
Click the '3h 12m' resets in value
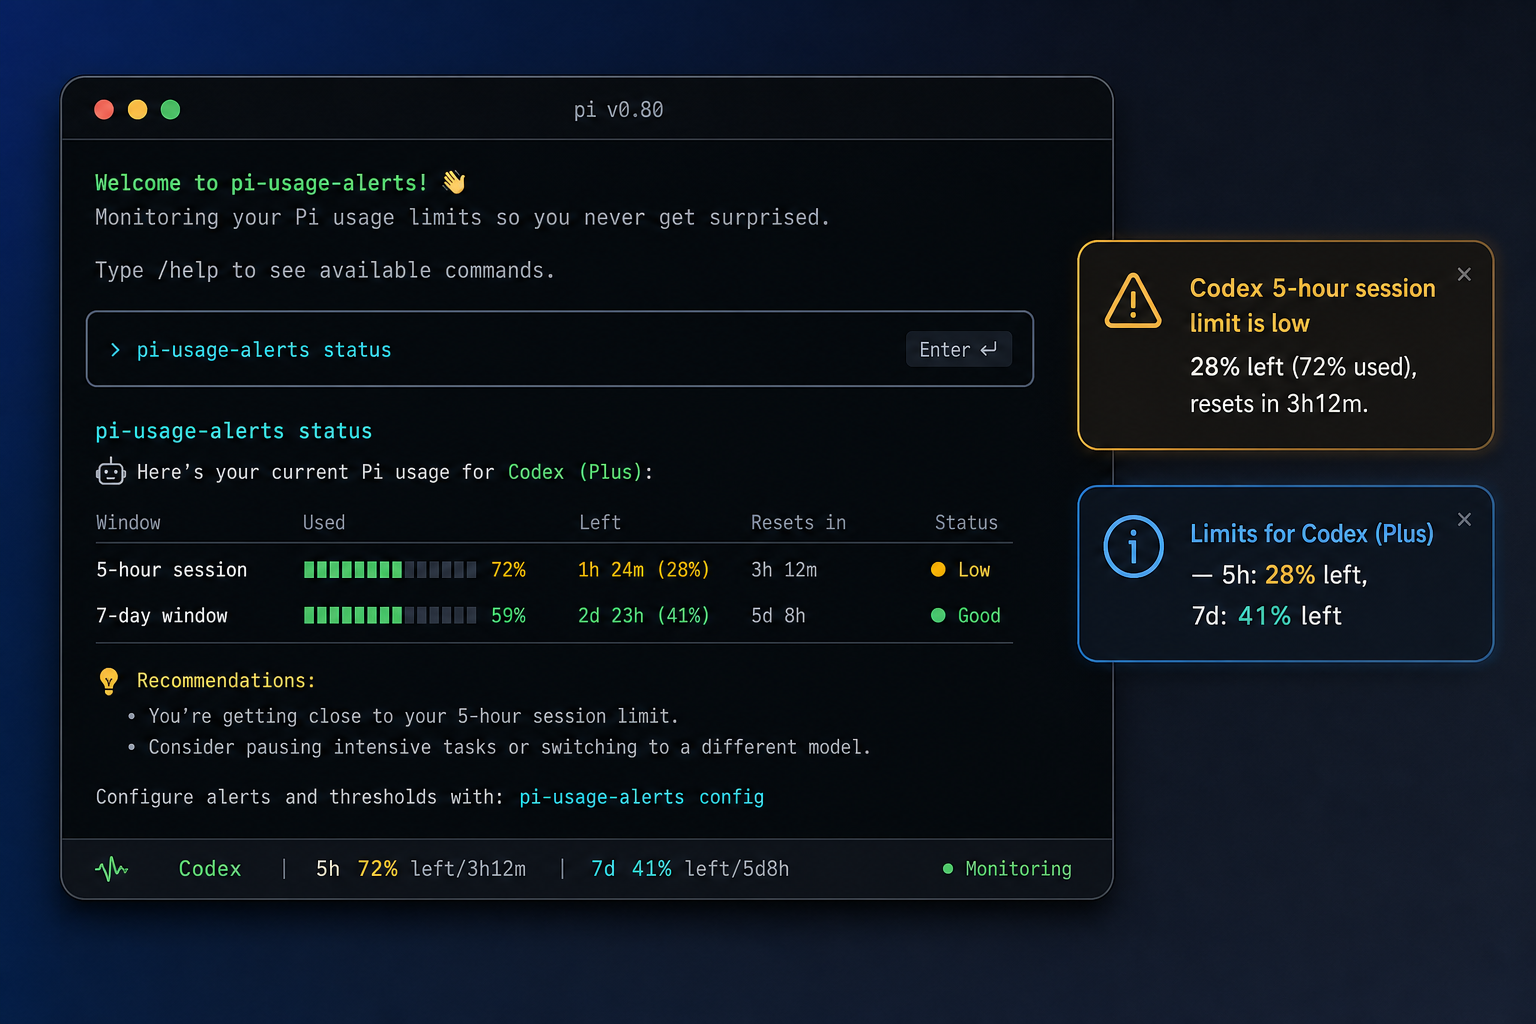784,570
